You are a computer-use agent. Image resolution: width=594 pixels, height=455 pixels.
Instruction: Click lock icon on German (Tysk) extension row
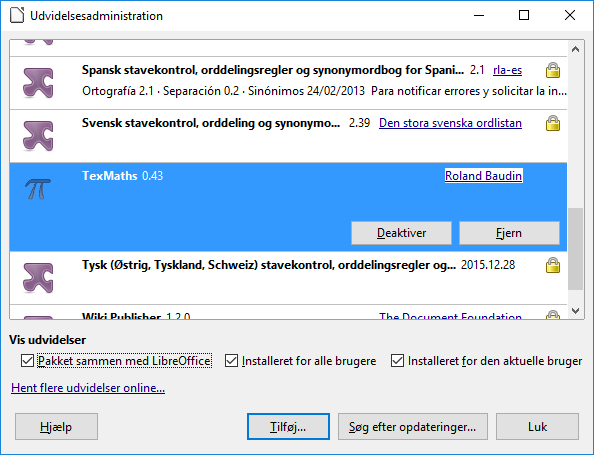553,265
